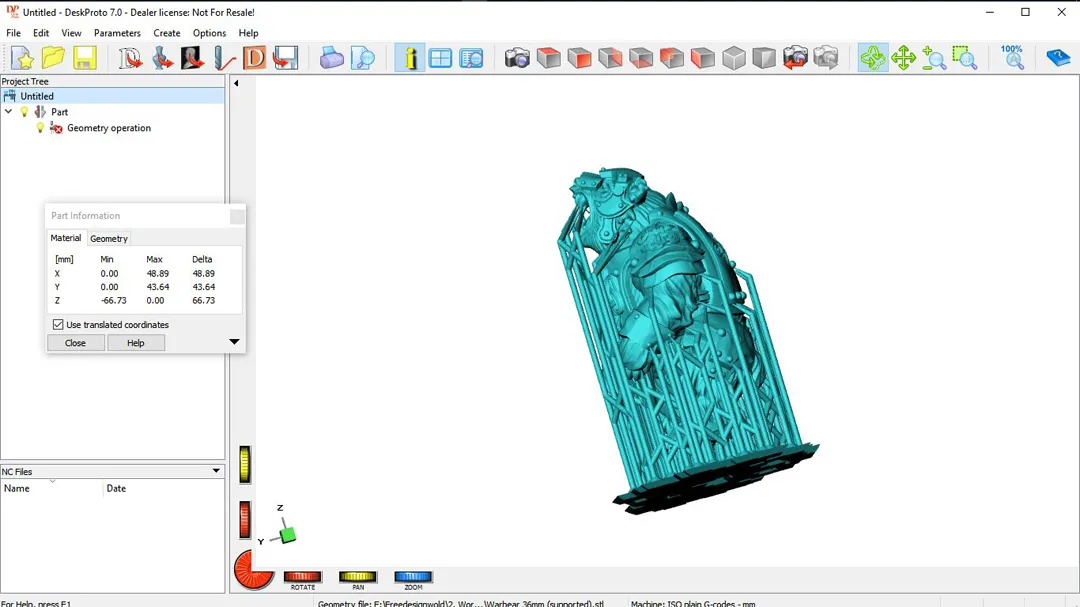
Task: Click the red ROTATE thumbwheel
Action: (x=303, y=577)
